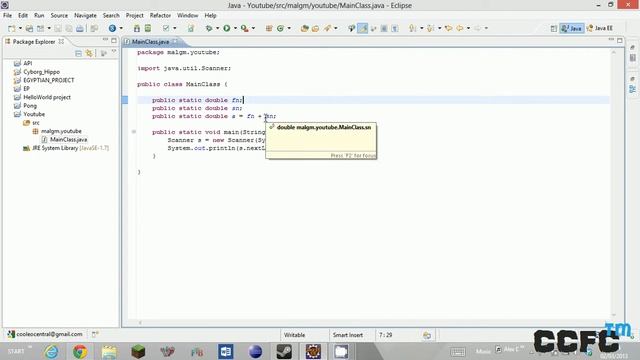Screen dimensions: 640x360
Task: Collapse All in Package Explorer
Action: coord(78,53)
